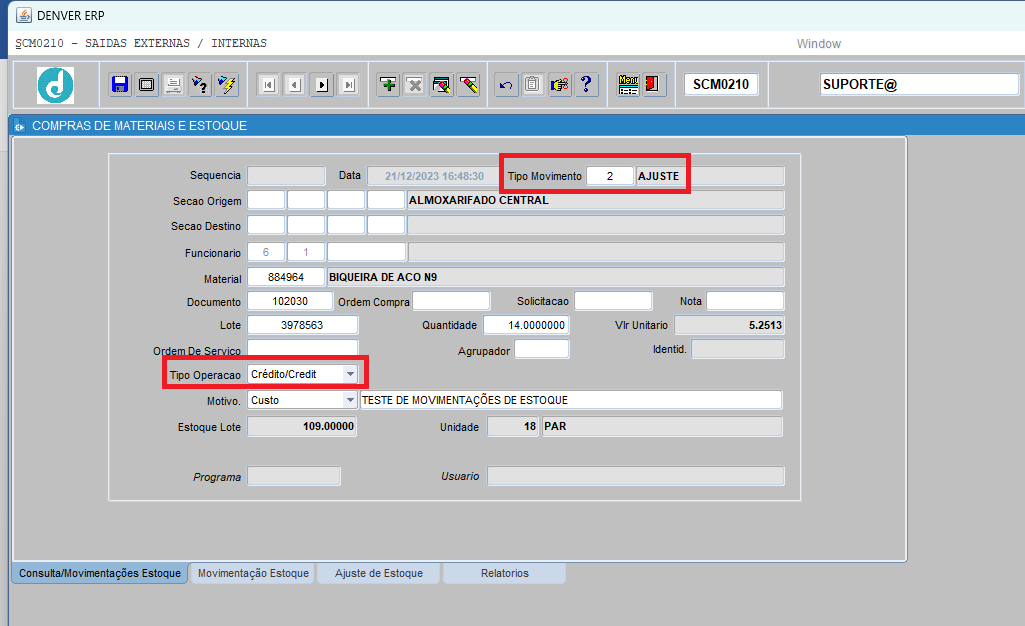Click BIQUEIRA DE ACO N9 description
The height and width of the screenshot is (626, 1025).
click(383, 277)
